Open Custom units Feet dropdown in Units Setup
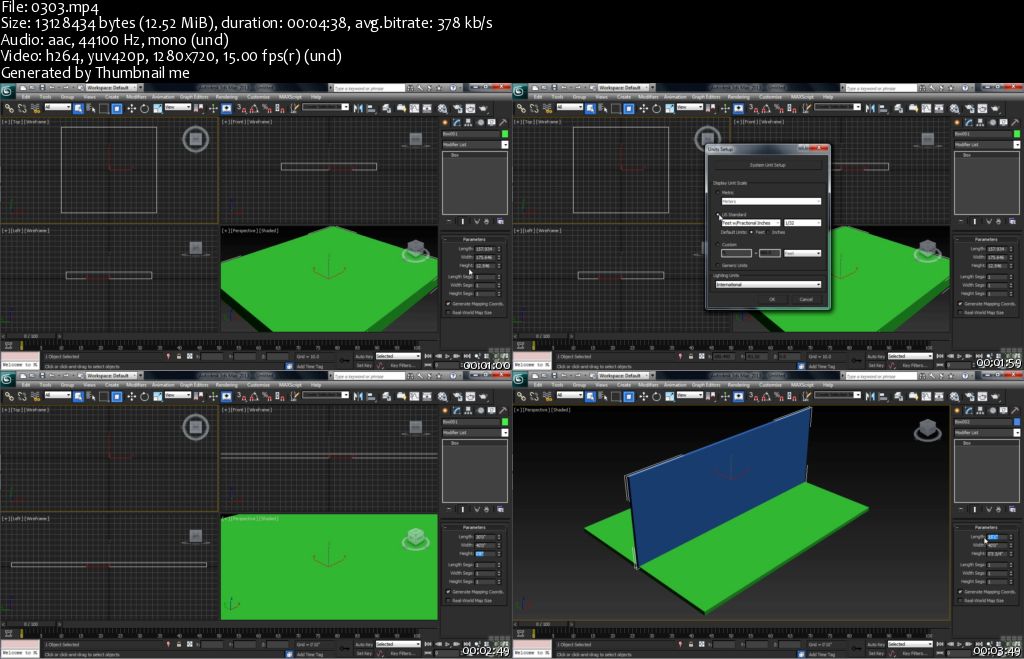The width and height of the screenshot is (1024, 659). point(803,253)
